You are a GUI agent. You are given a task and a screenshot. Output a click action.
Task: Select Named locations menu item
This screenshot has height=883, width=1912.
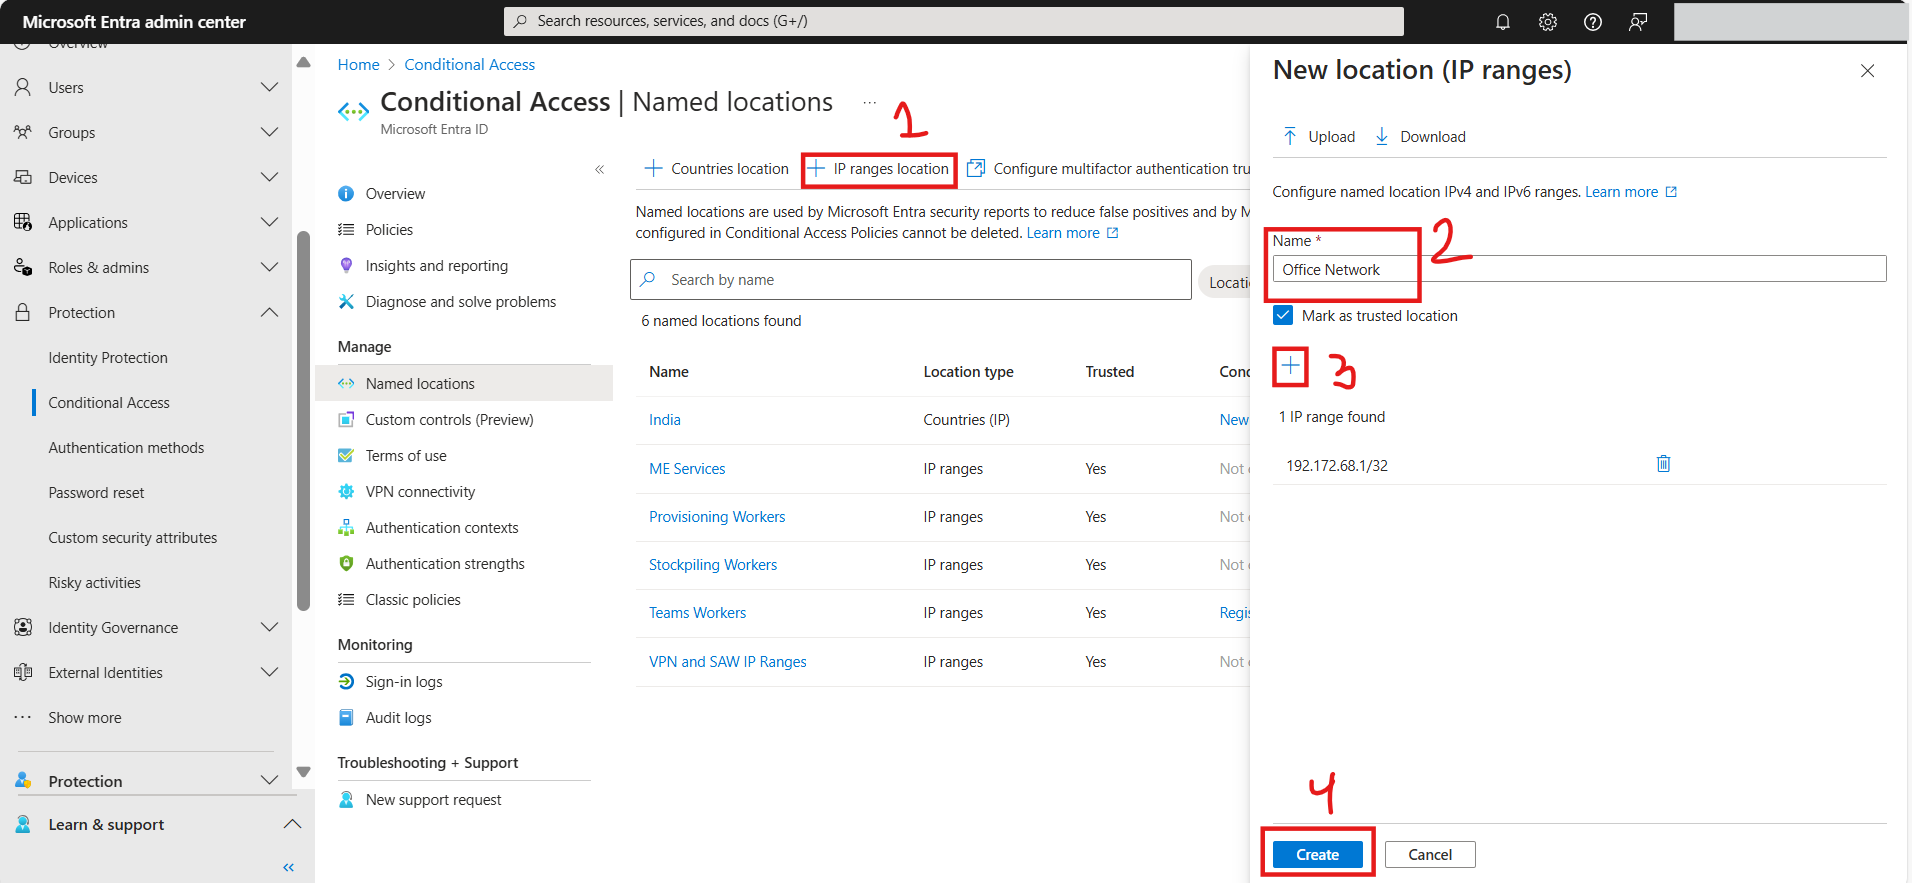(x=464, y=383)
